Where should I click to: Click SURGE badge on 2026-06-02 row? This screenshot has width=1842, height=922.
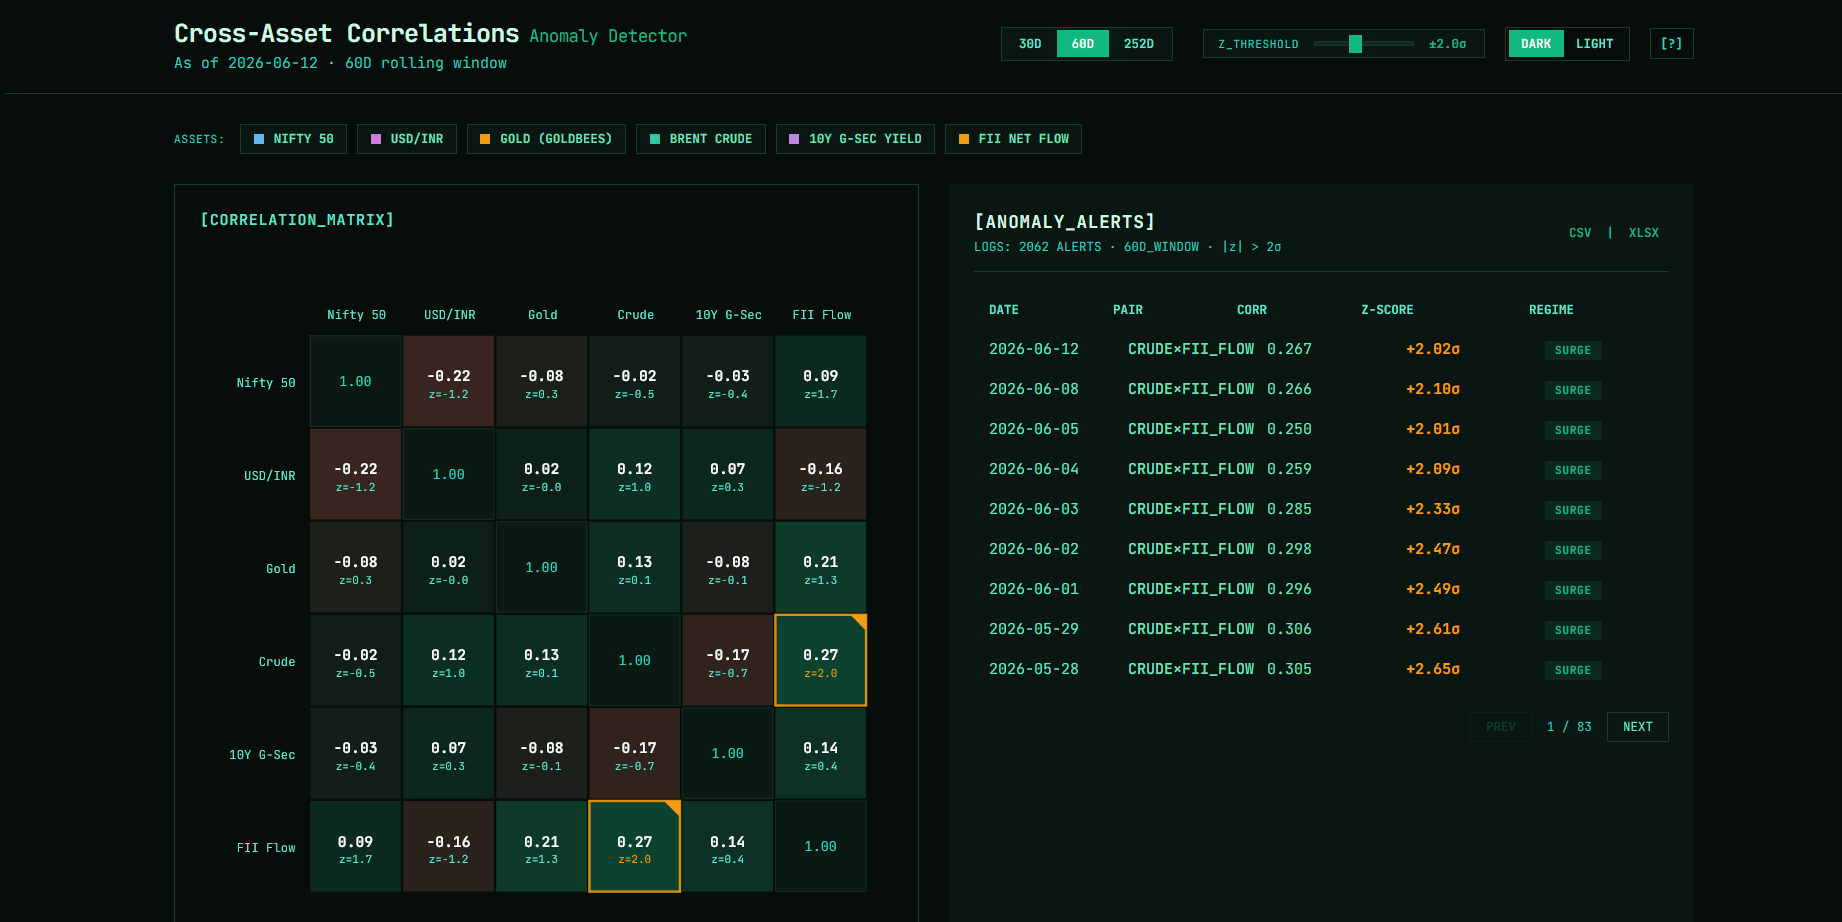tap(1573, 550)
